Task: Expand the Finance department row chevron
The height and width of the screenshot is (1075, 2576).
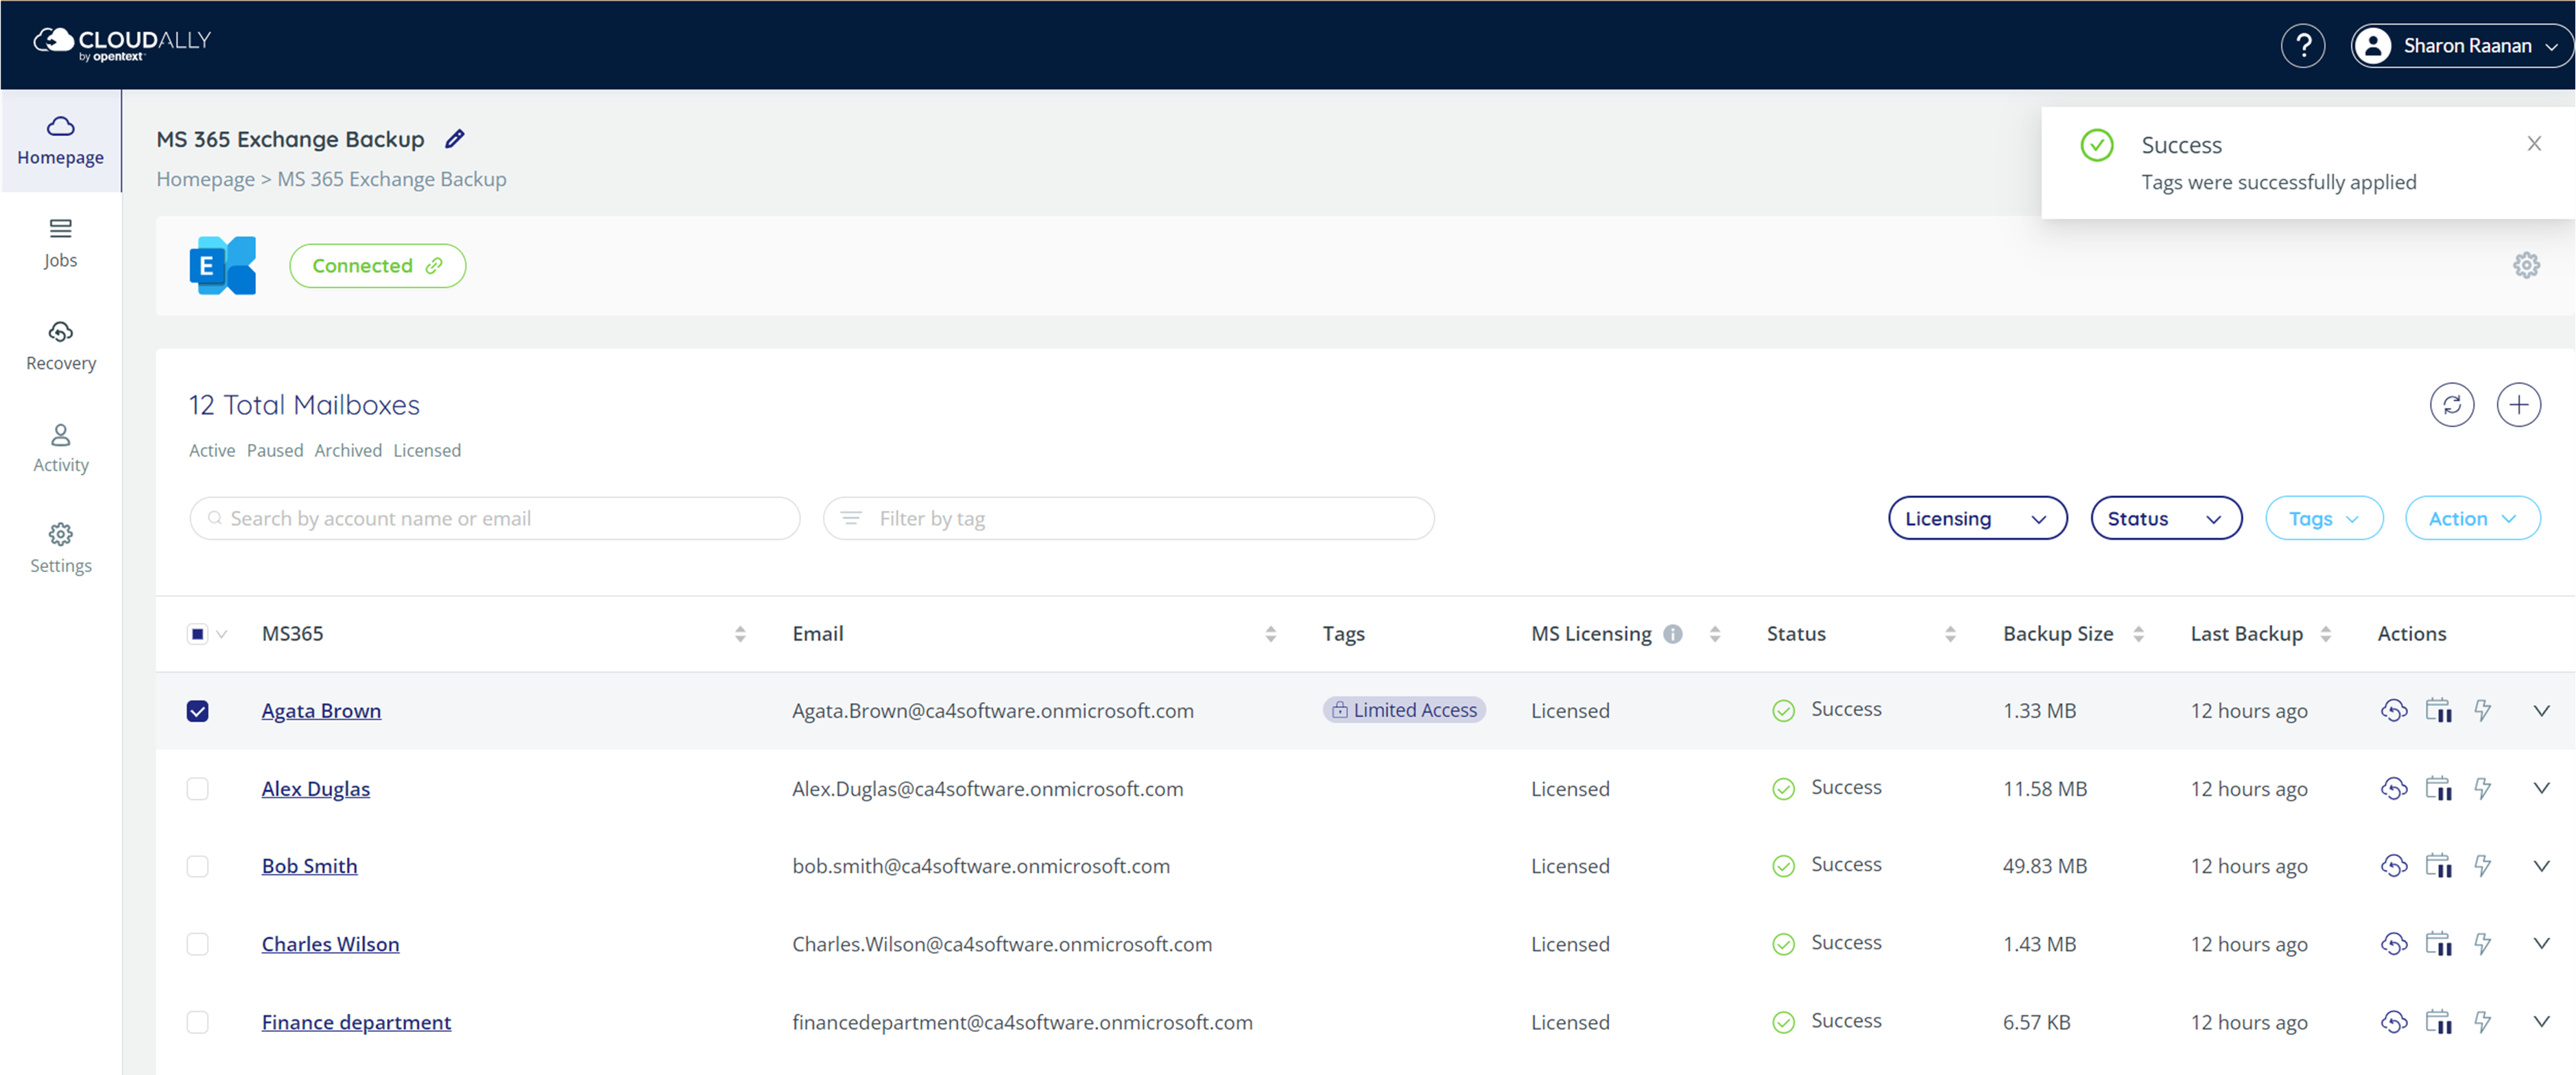Action: click(x=2541, y=1021)
